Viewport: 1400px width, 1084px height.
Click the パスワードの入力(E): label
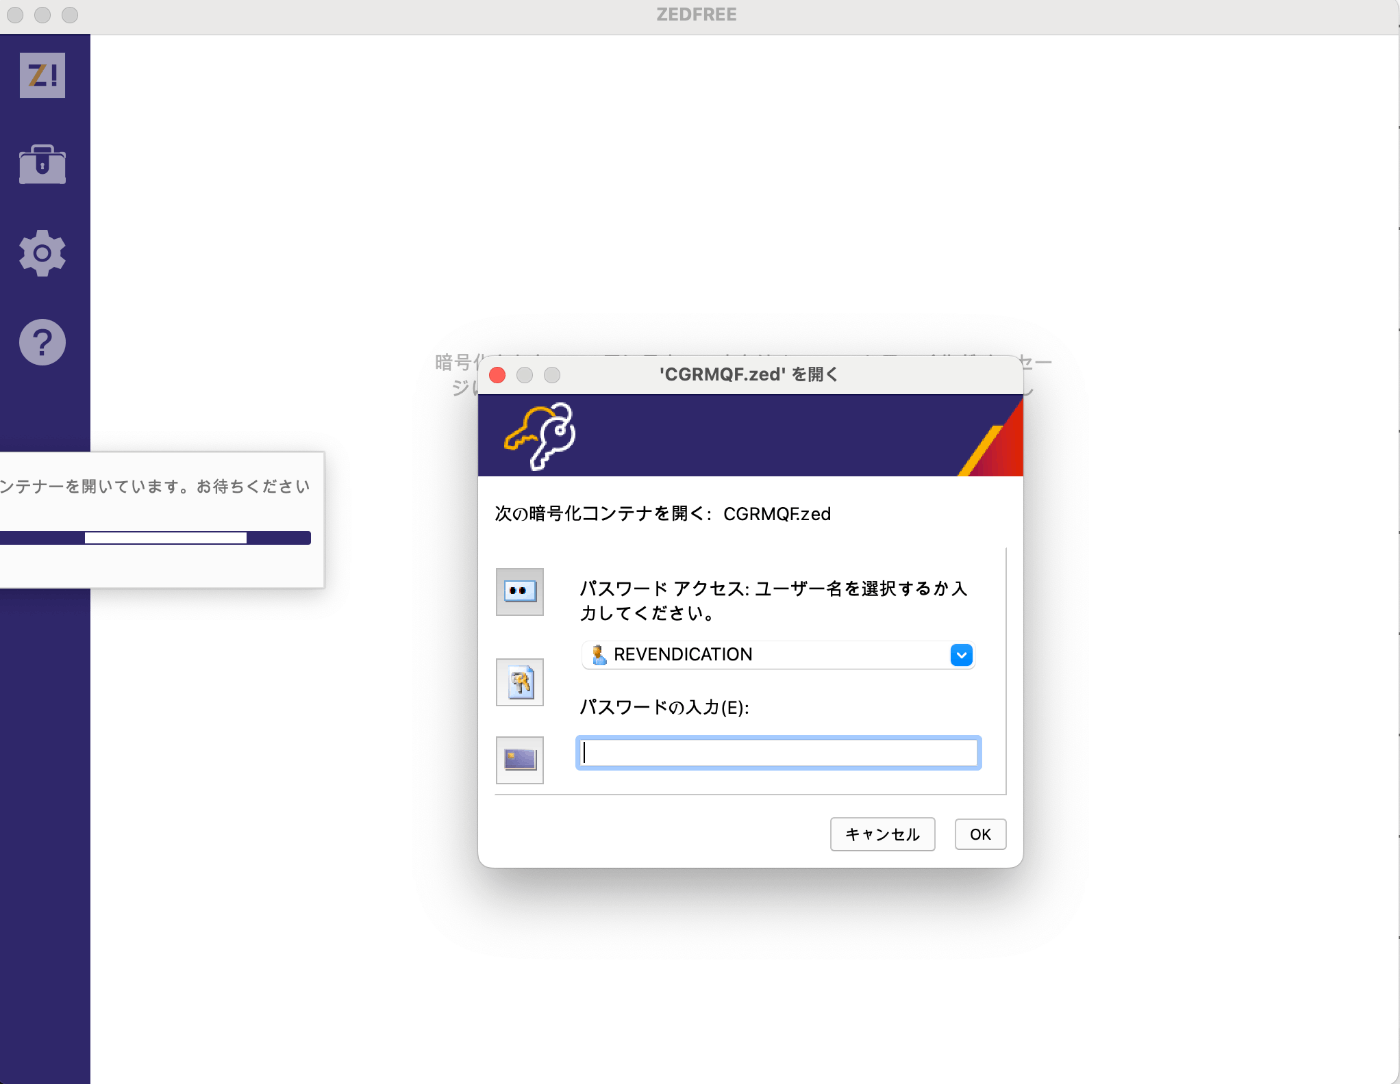tap(664, 707)
